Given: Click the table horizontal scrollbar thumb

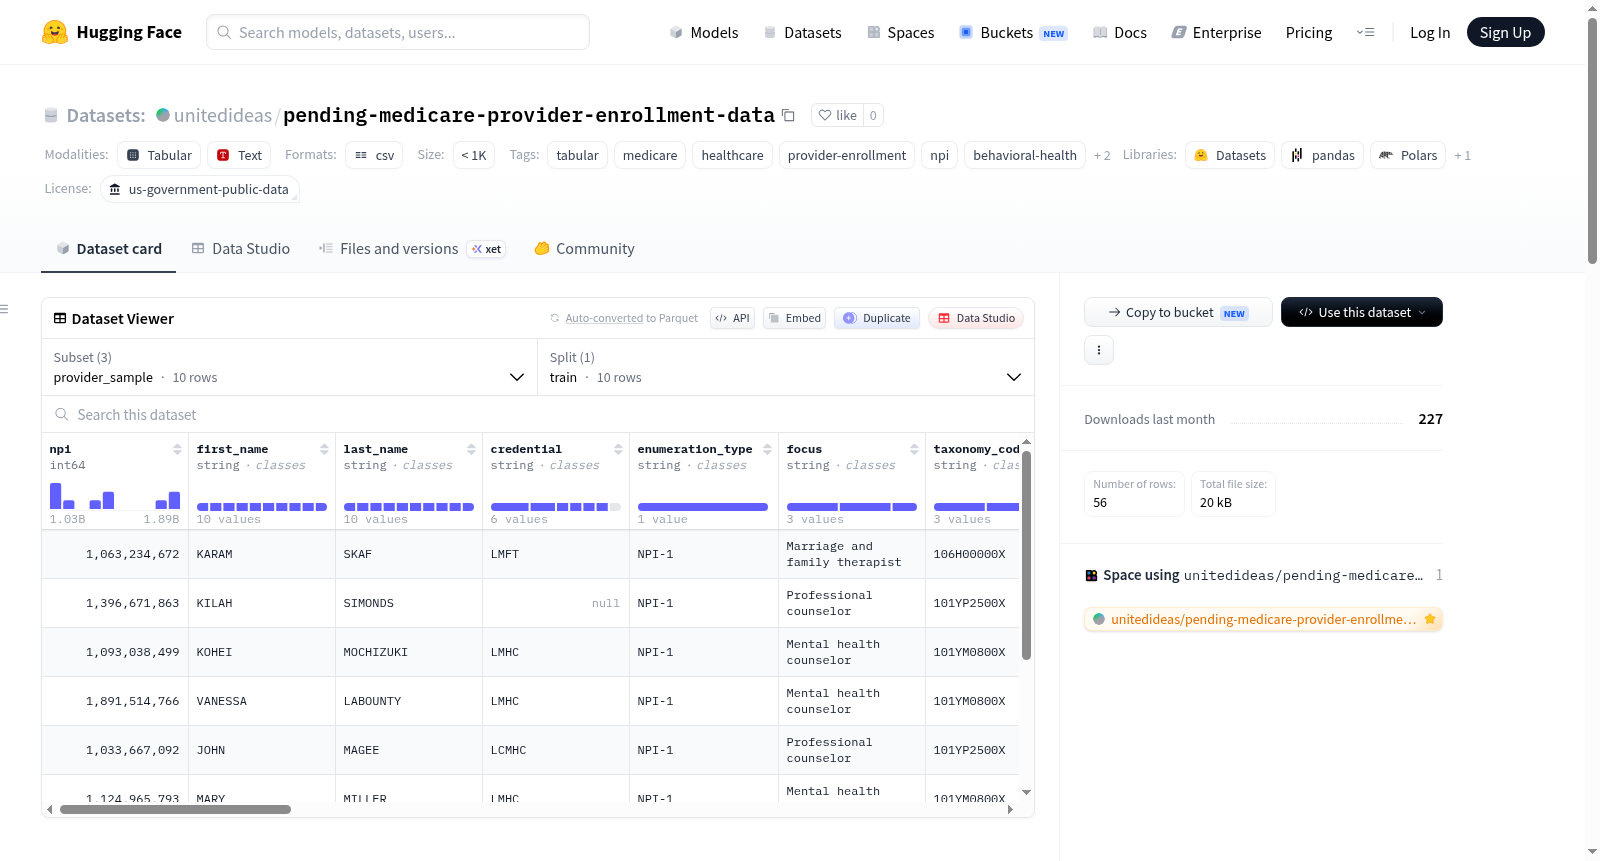Looking at the screenshot, I should pos(175,810).
